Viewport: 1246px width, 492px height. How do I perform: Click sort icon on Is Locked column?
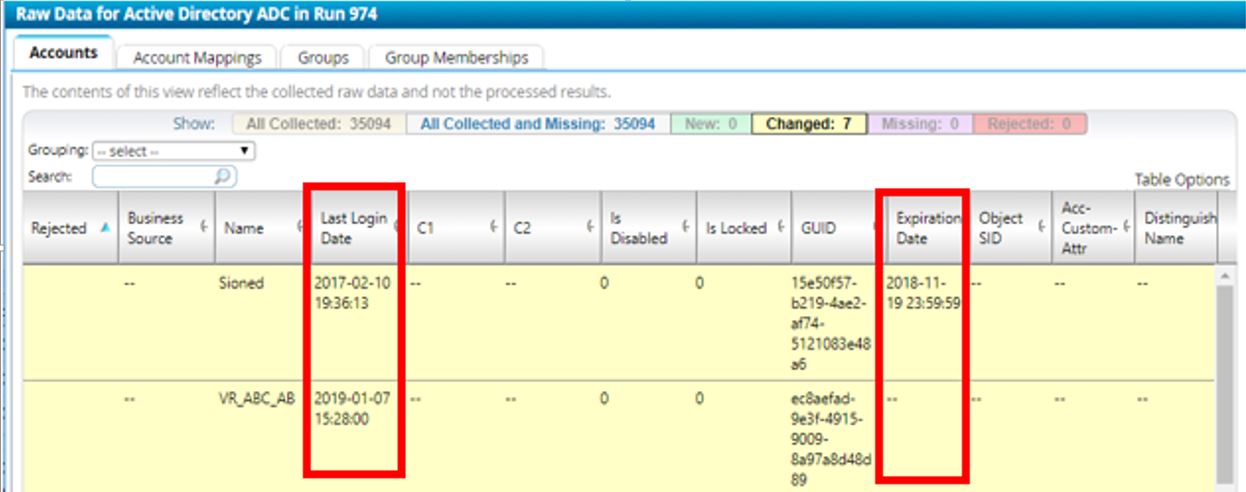[780, 228]
